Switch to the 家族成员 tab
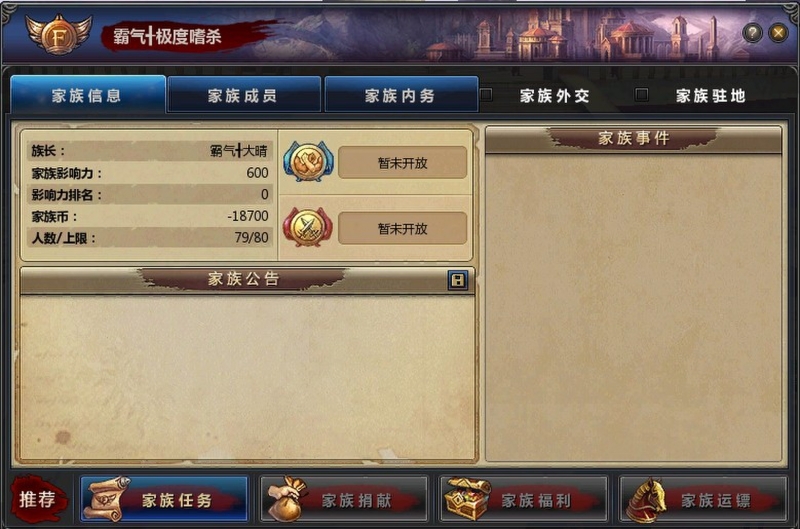Screen dimensions: 800x529 click(244, 95)
